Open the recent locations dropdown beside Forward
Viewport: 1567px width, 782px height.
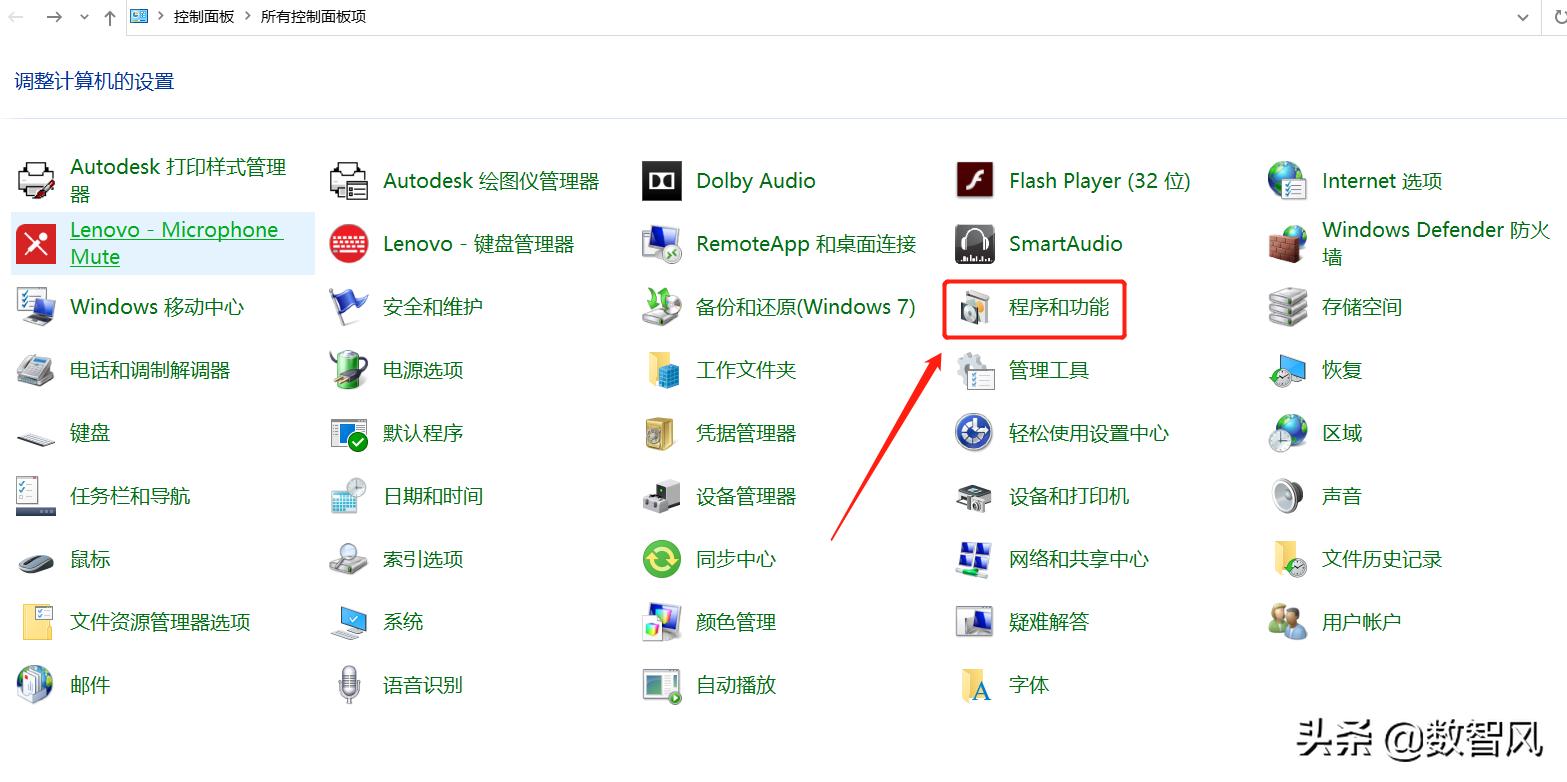pyautogui.click(x=83, y=17)
